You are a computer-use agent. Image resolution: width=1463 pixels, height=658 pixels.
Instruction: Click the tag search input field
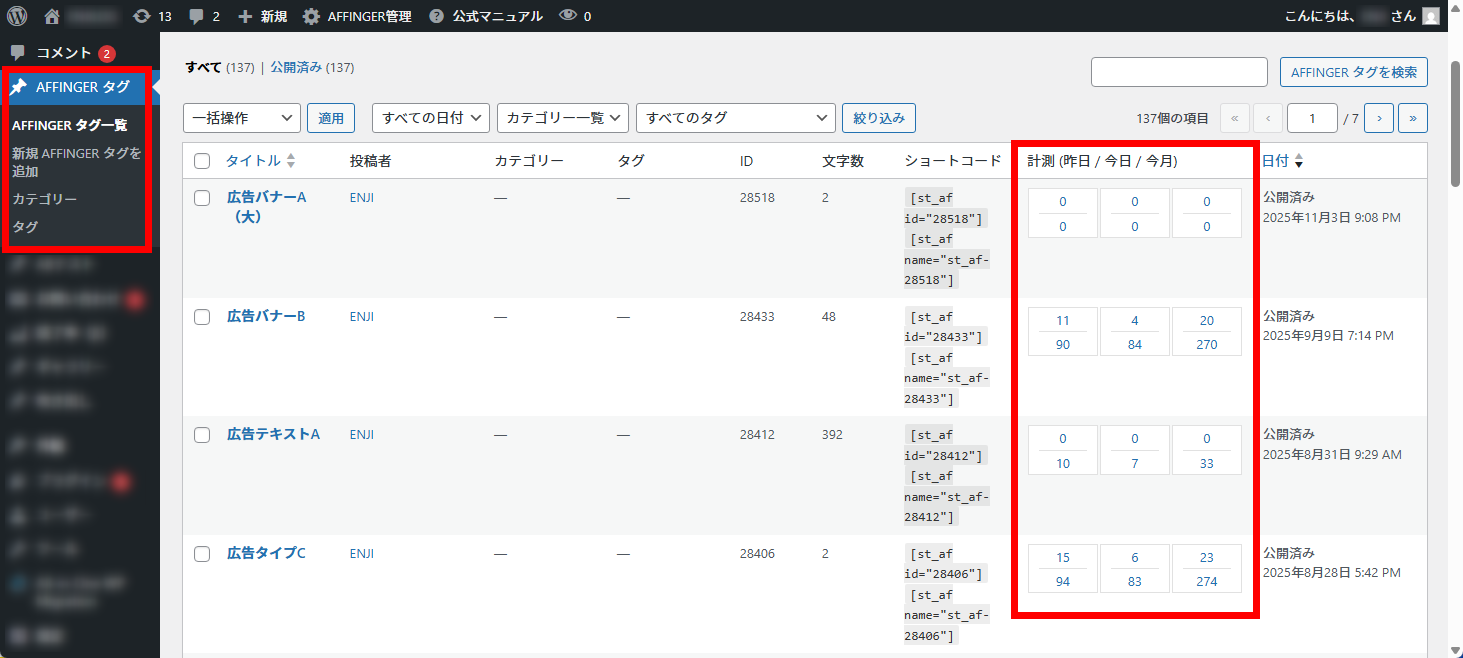[1179, 72]
